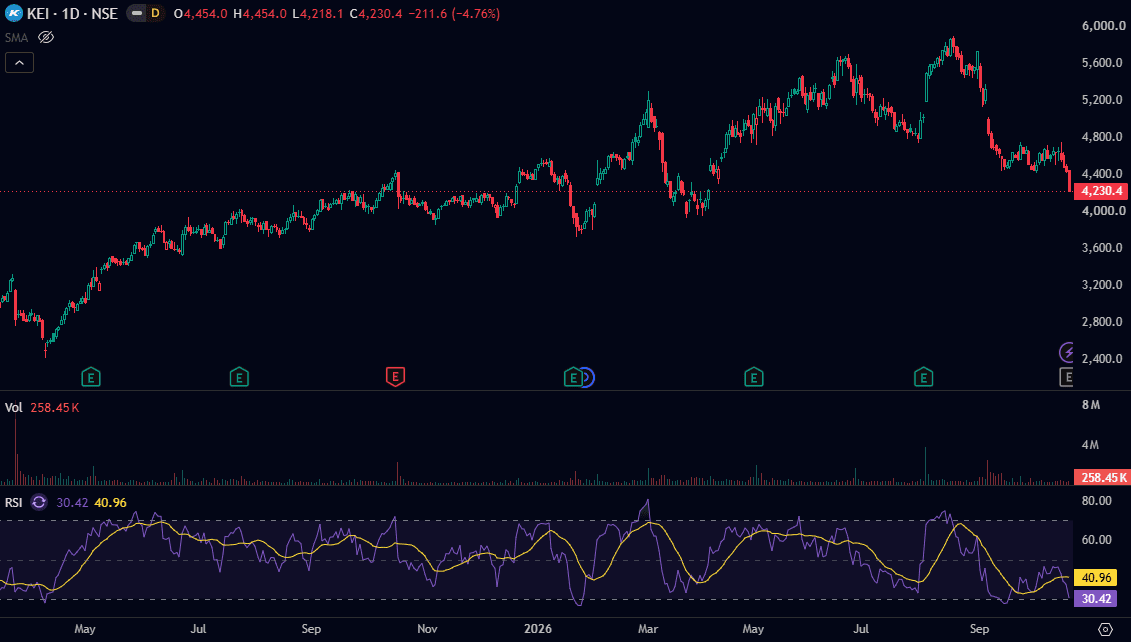Click the KEI symbol logo icon
This screenshot has height=642, width=1131.
click(14, 13)
